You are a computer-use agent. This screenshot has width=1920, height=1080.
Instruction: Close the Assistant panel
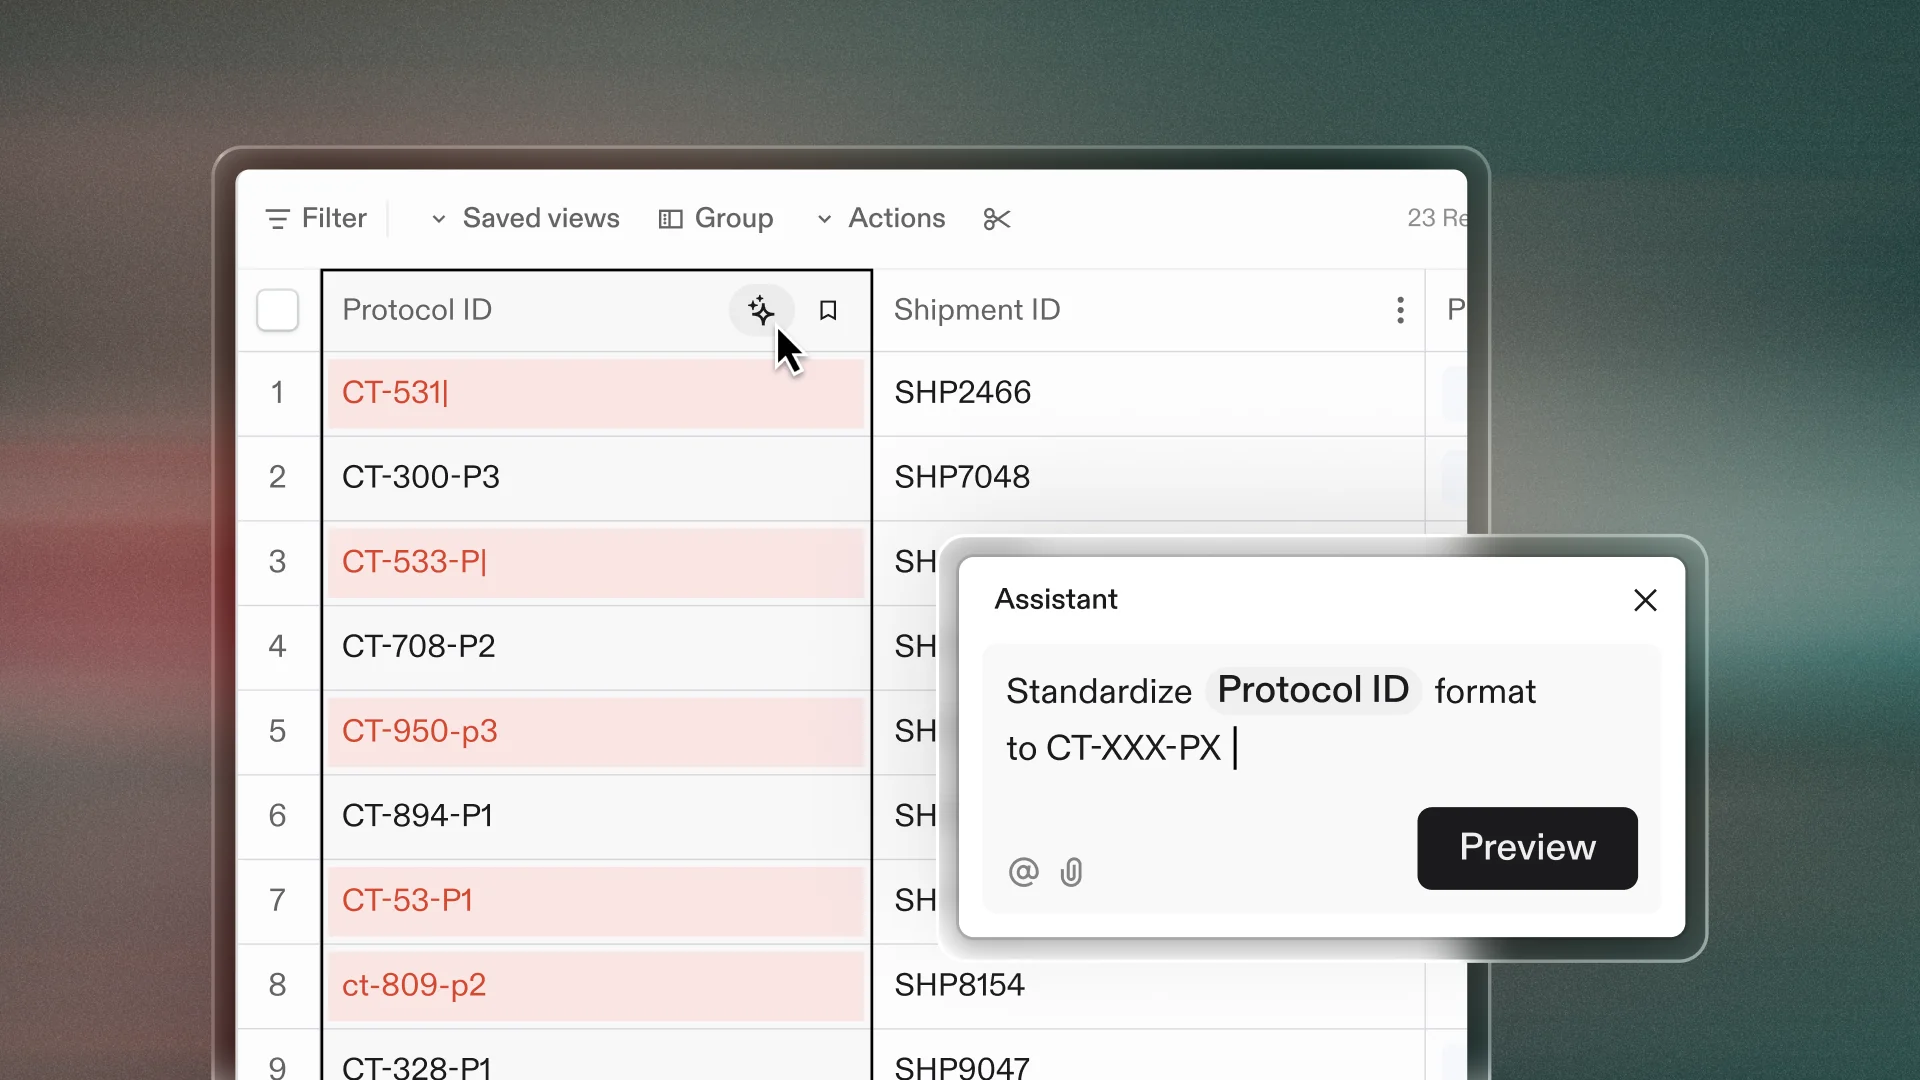point(1645,600)
